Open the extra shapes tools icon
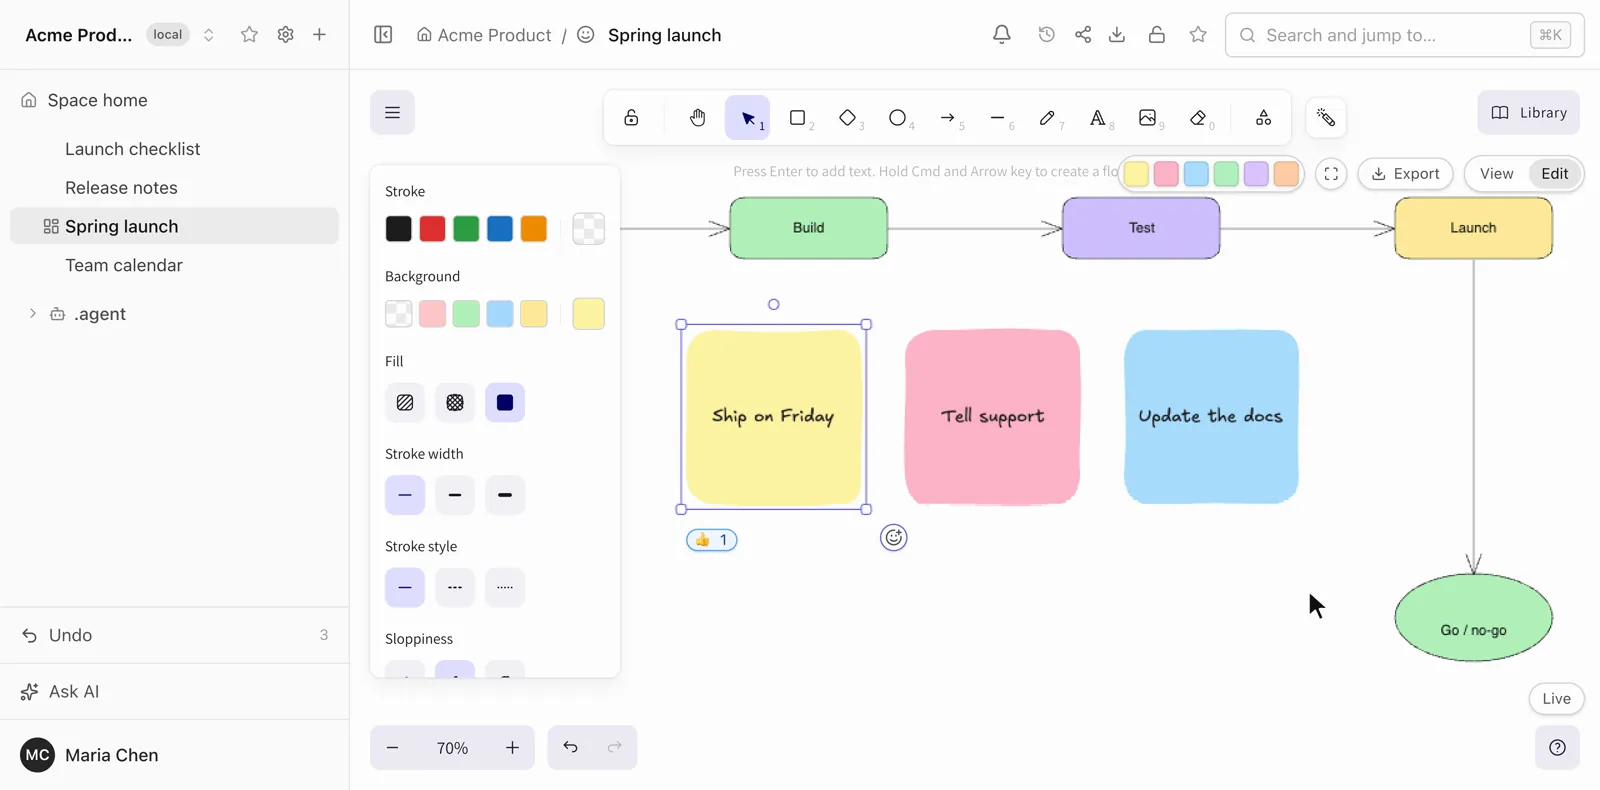The width and height of the screenshot is (1600, 790). [x=1263, y=118]
